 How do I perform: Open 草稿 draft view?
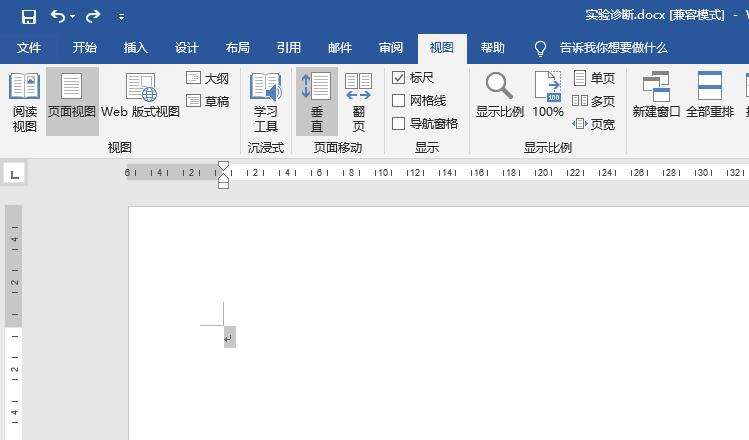[208, 101]
